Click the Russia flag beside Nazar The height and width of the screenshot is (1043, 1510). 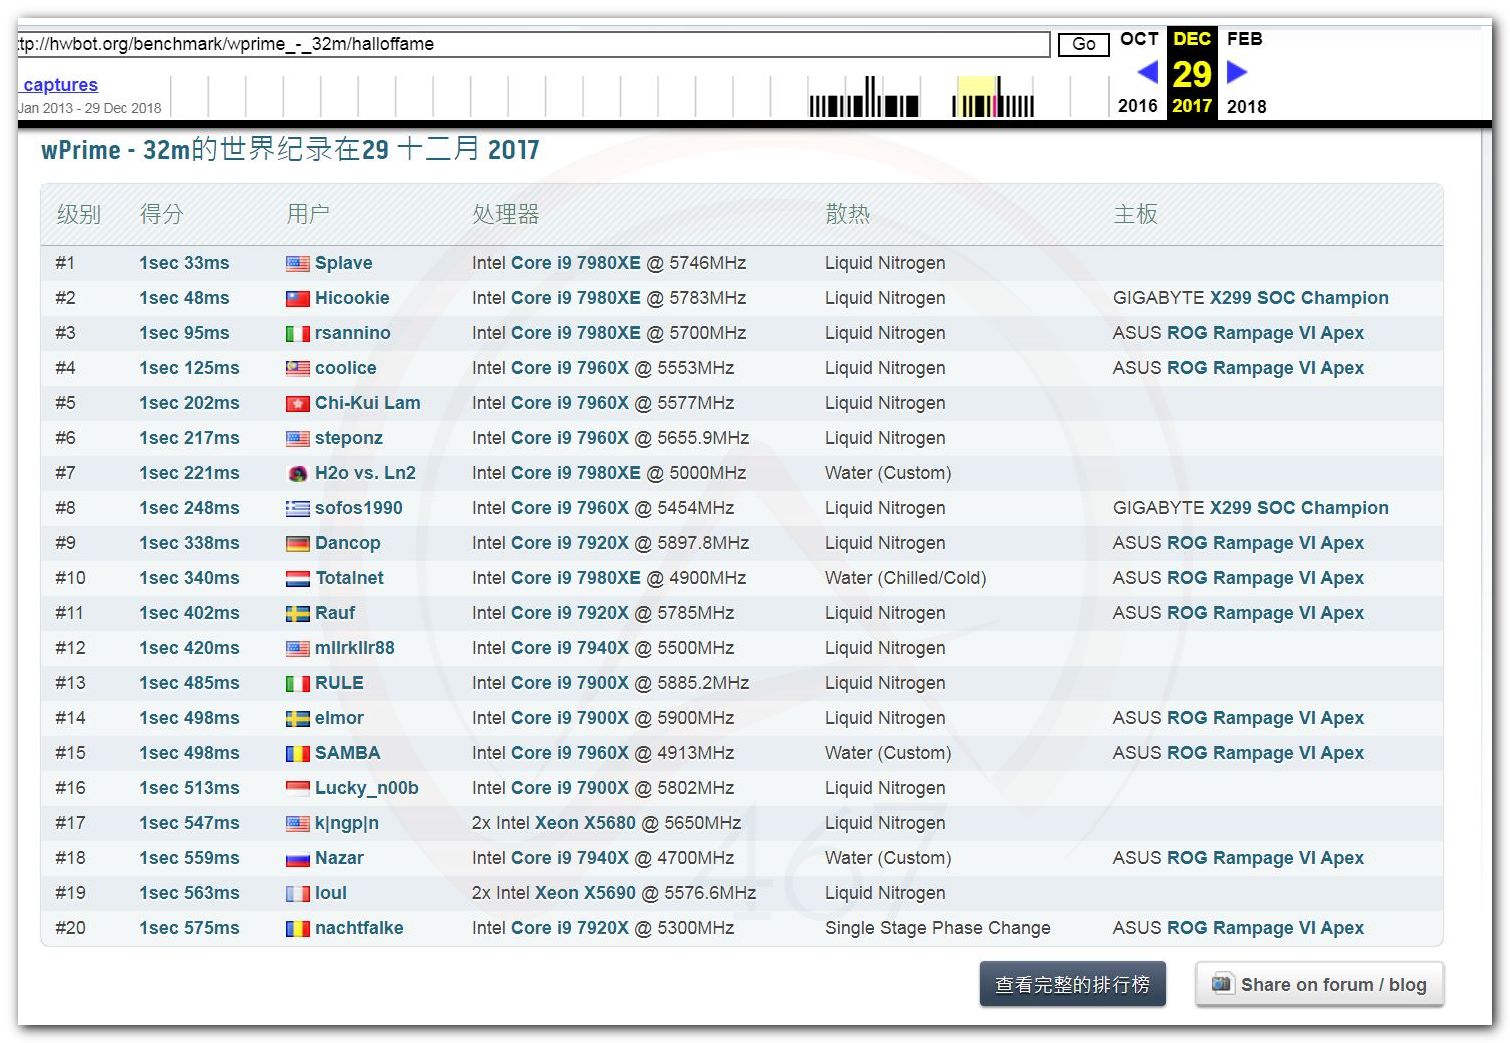[x=297, y=859]
